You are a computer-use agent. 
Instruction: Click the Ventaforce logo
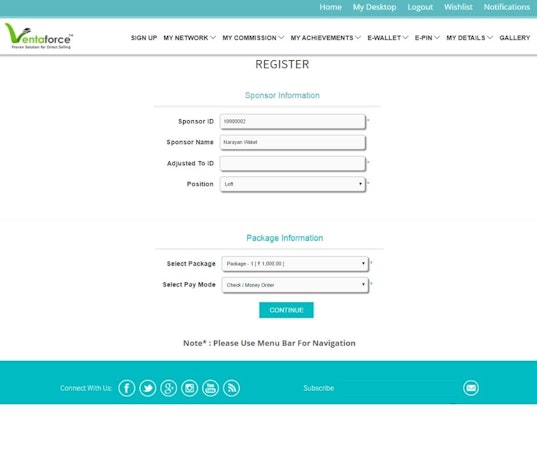[x=39, y=36]
